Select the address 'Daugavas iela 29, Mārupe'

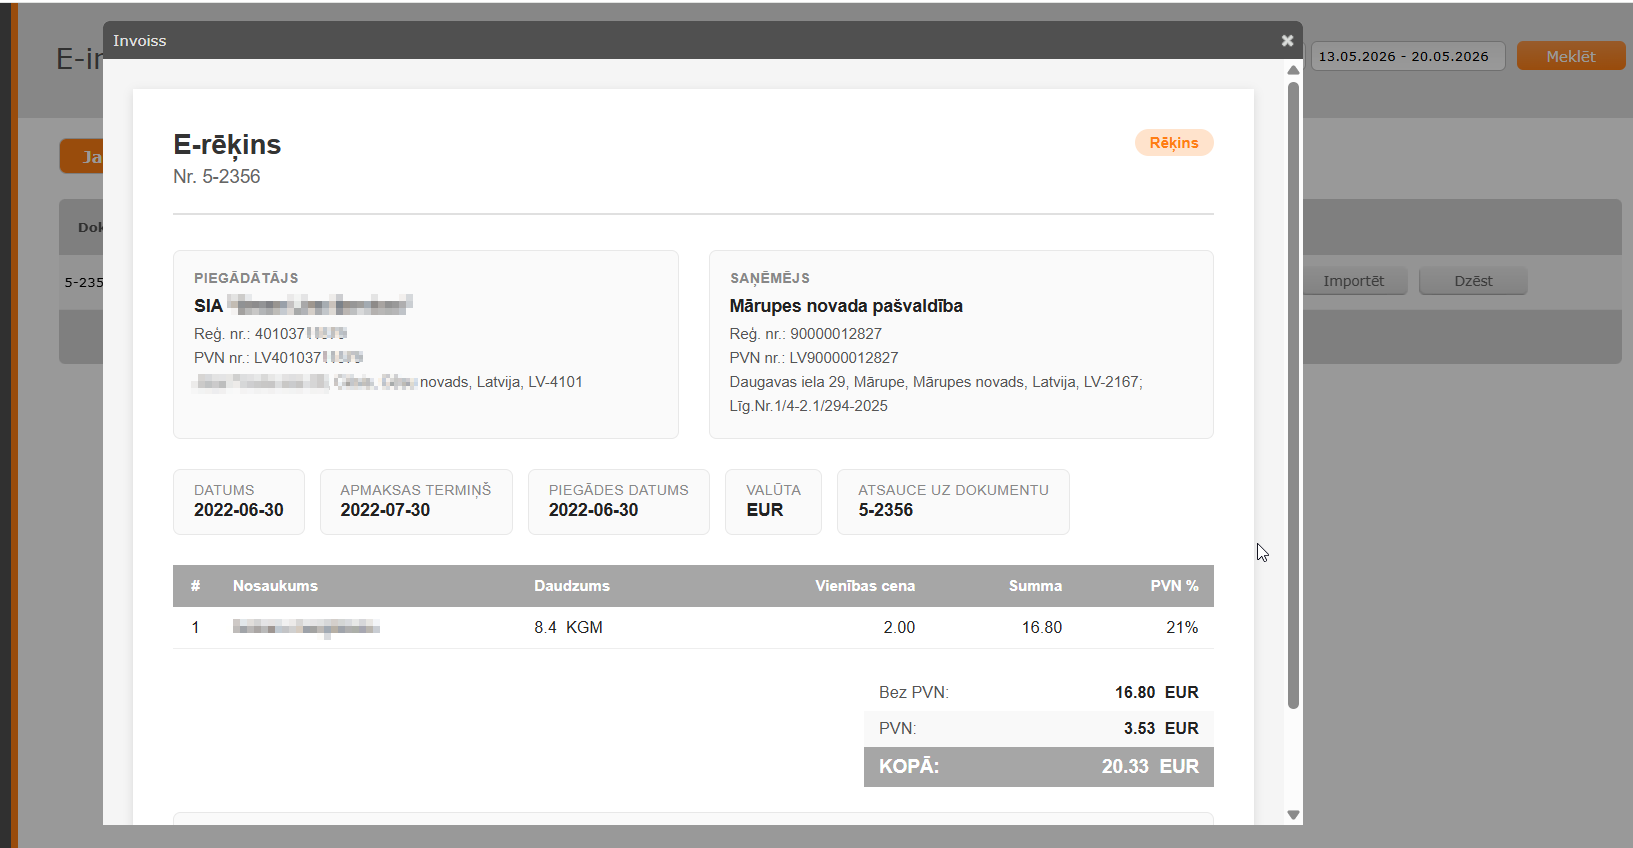click(817, 382)
